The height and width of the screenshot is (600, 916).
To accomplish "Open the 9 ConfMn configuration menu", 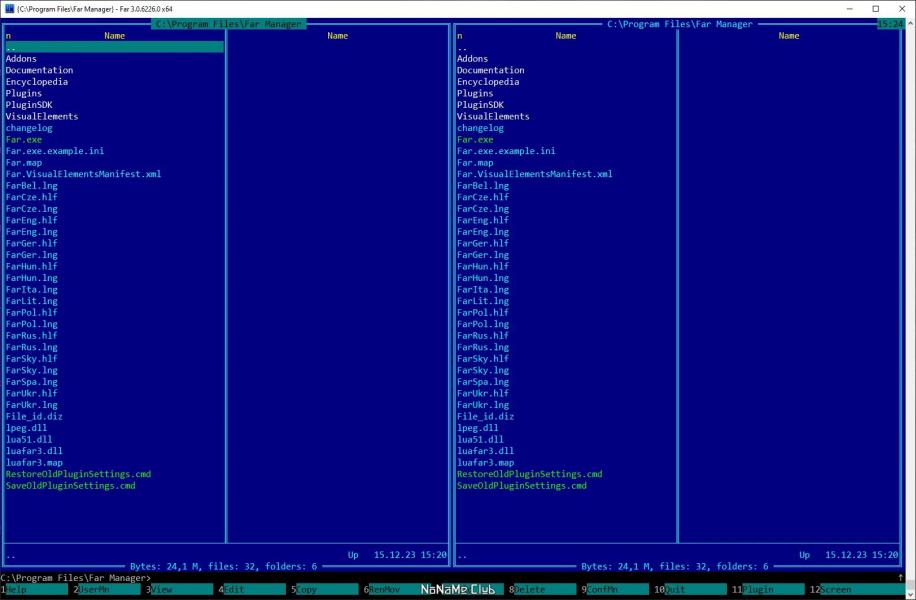I will [615, 589].
